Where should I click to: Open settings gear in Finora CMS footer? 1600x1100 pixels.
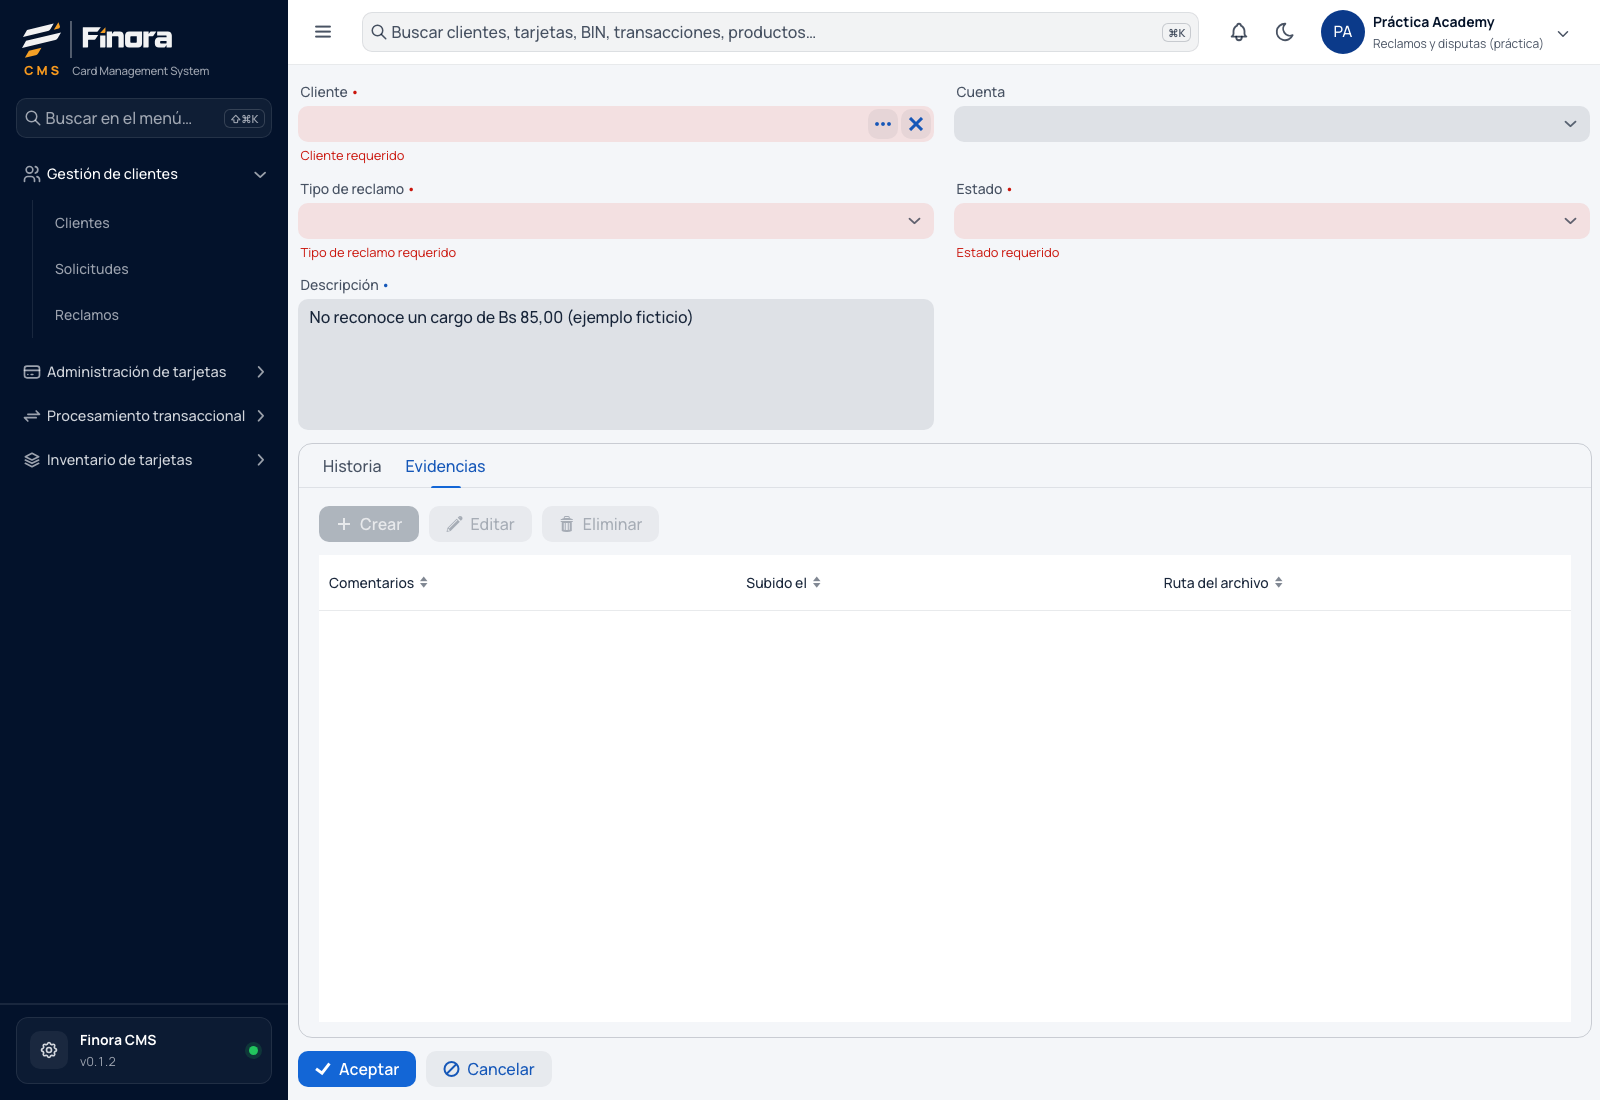tap(49, 1050)
